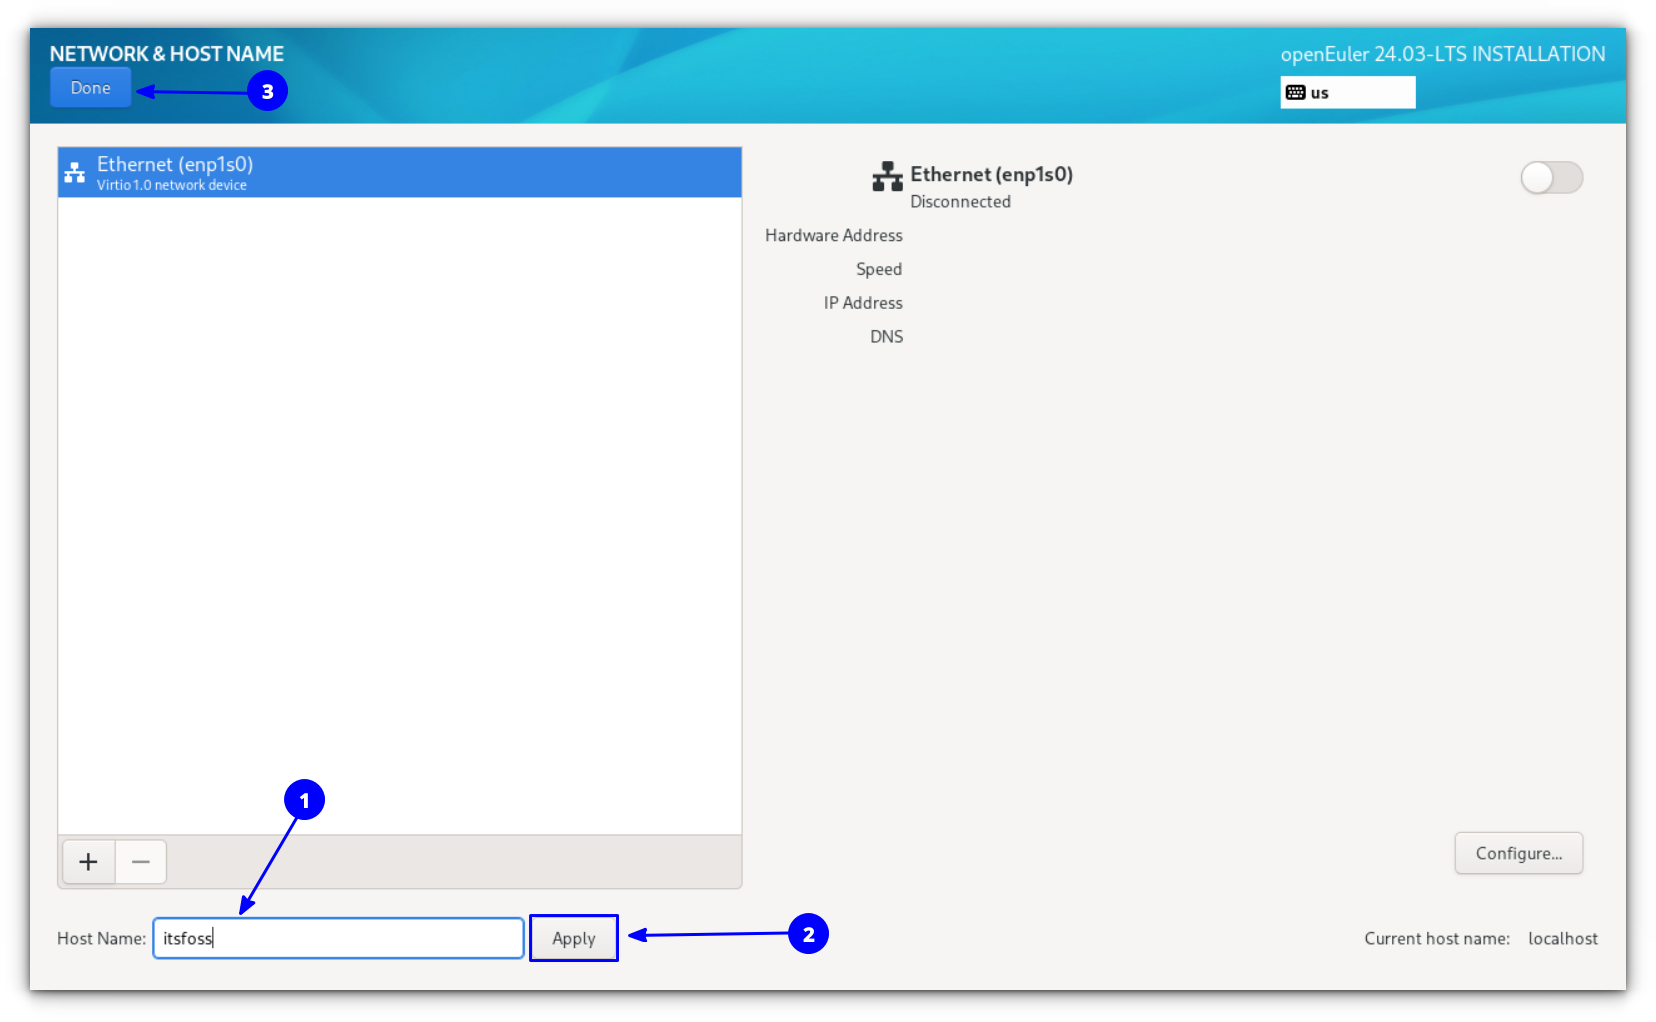Click the Ethernet network icon in the device list
This screenshot has width=1656, height=1022.
coord(75,172)
